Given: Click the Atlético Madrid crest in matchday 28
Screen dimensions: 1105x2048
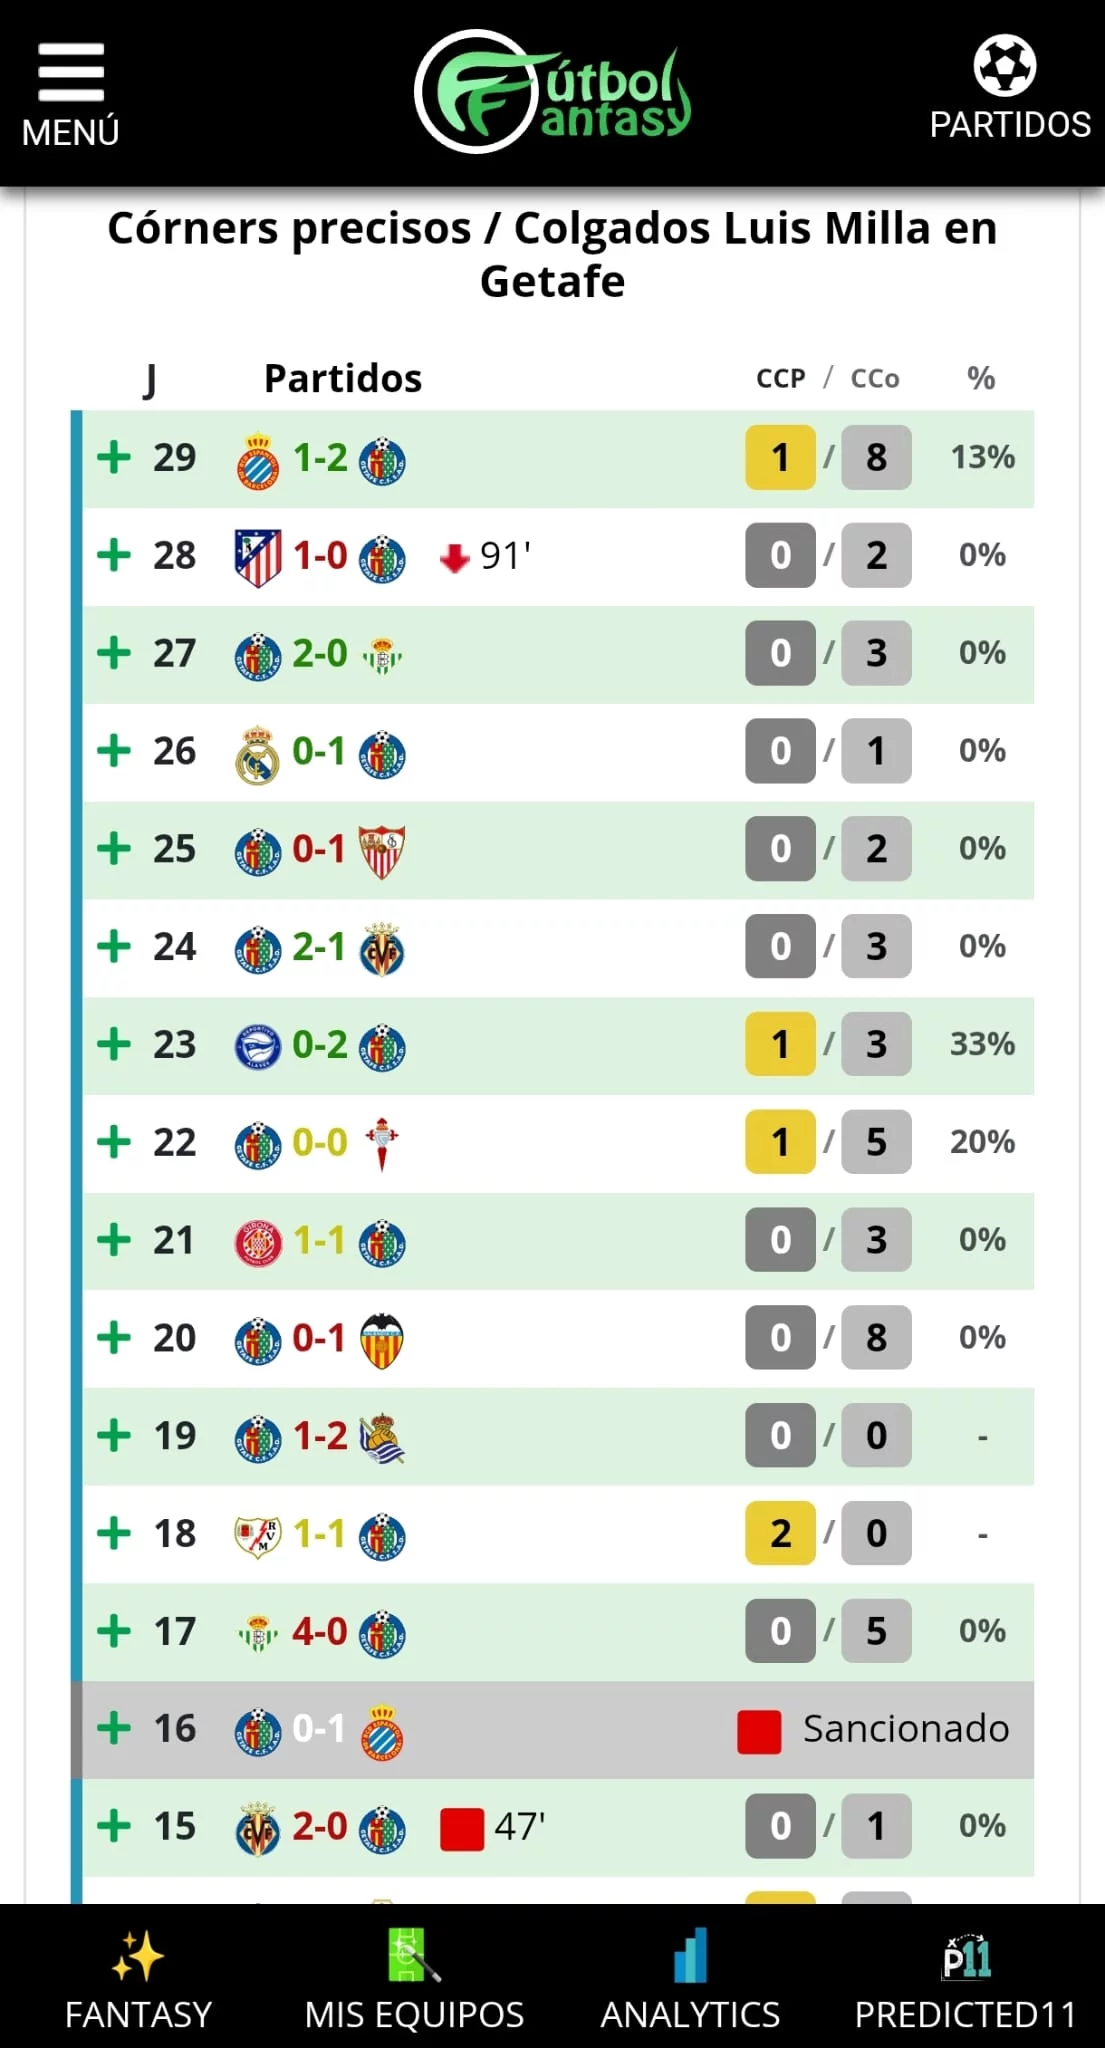Looking at the screenshot, I should (257, 557).
